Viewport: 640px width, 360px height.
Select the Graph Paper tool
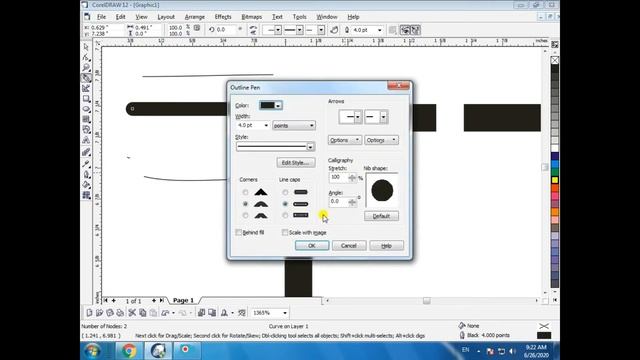click(86, 120)
